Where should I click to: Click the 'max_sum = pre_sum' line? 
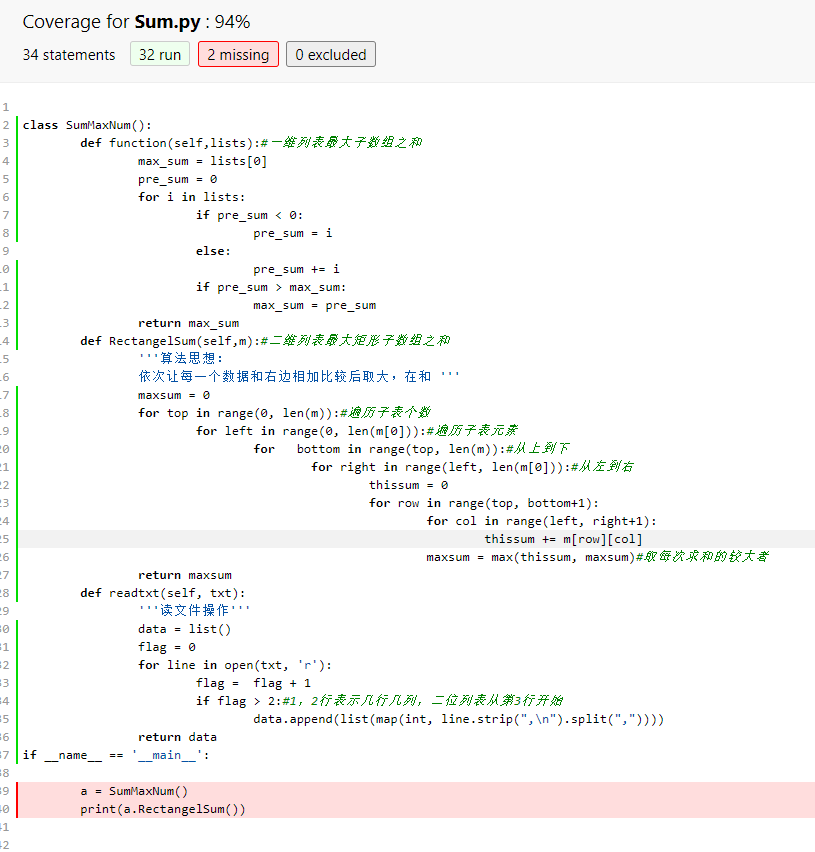[x=315, y=305]
